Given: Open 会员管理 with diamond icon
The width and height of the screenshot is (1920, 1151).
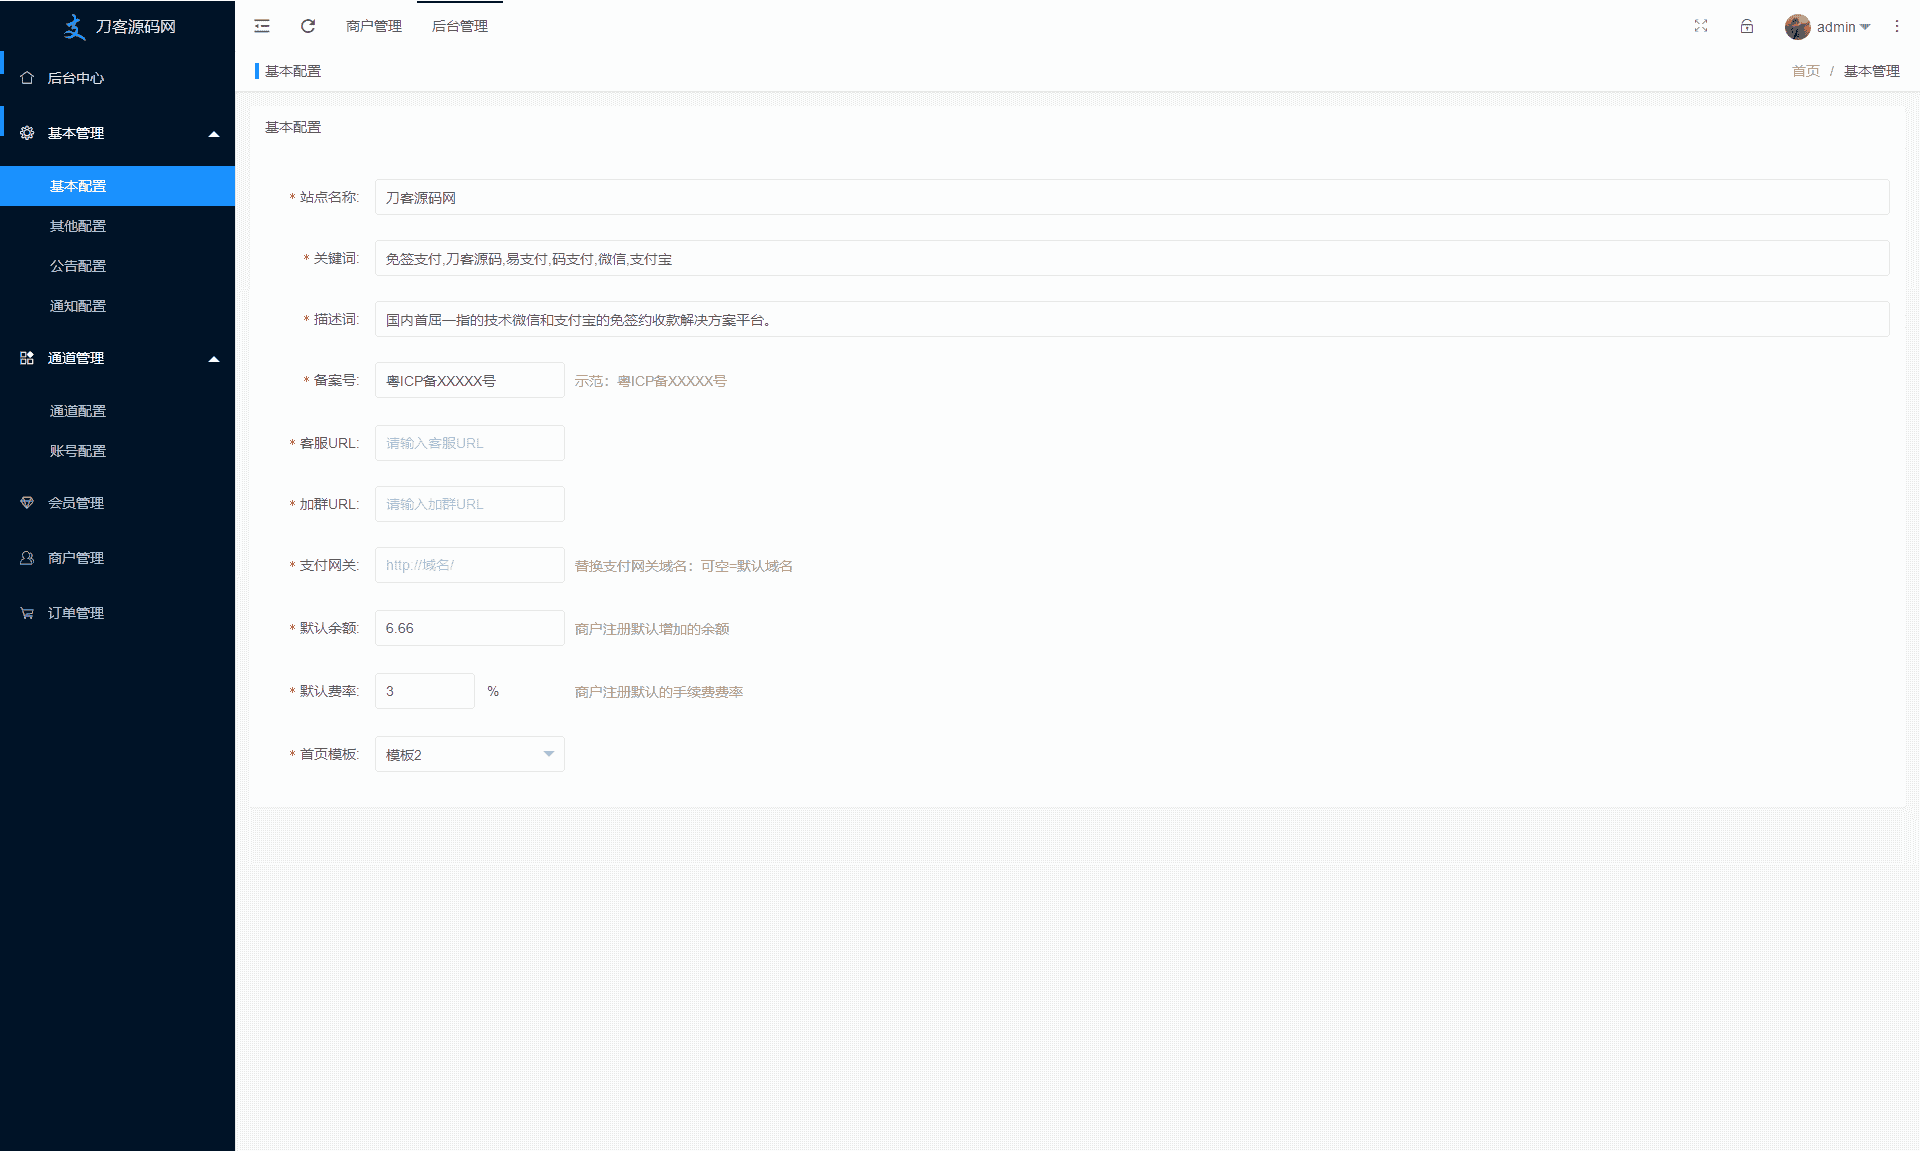Looking at the screenshot, I should (76, 503).
